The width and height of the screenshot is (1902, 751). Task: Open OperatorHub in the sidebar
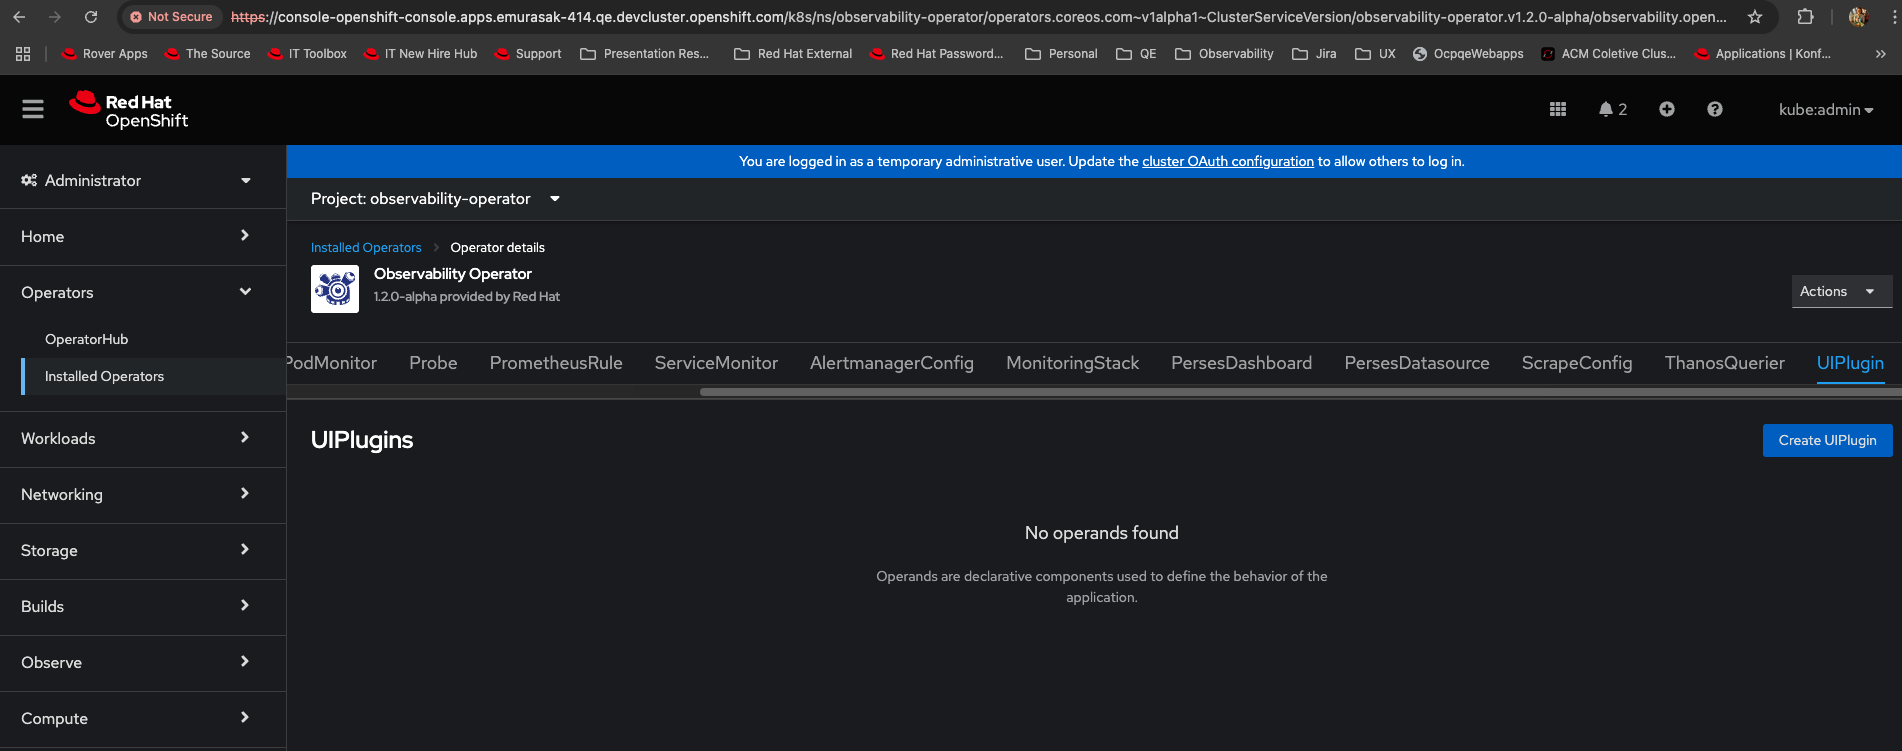click(x=87, y=339)
